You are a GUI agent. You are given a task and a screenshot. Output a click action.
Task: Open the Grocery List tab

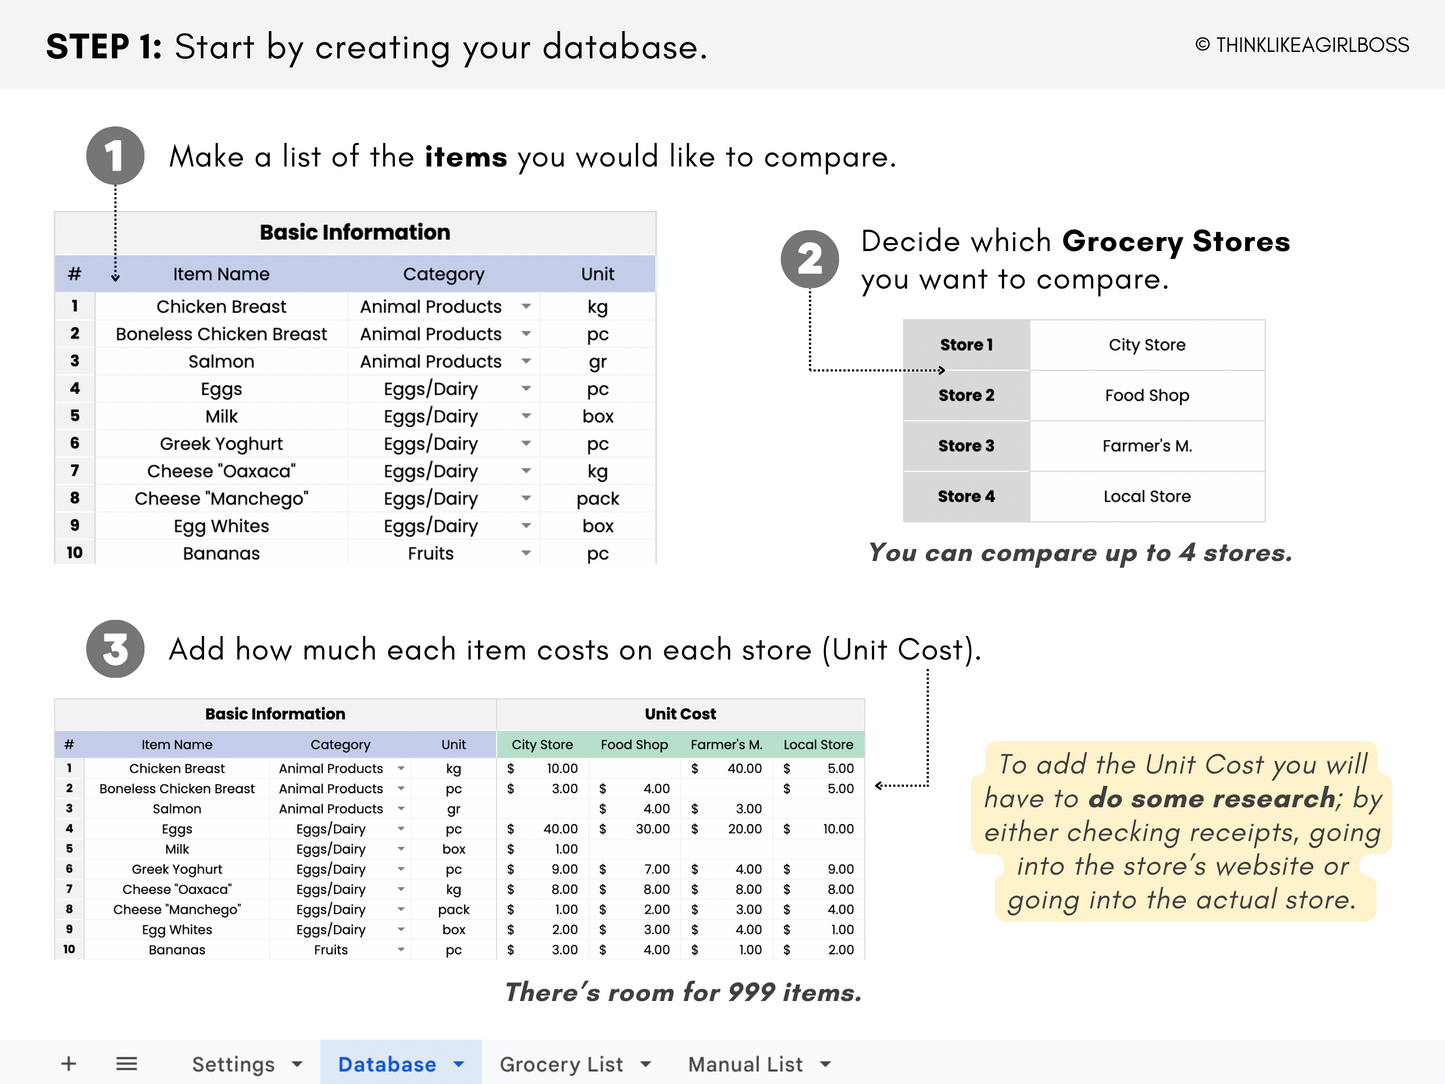click(561, 1064)
